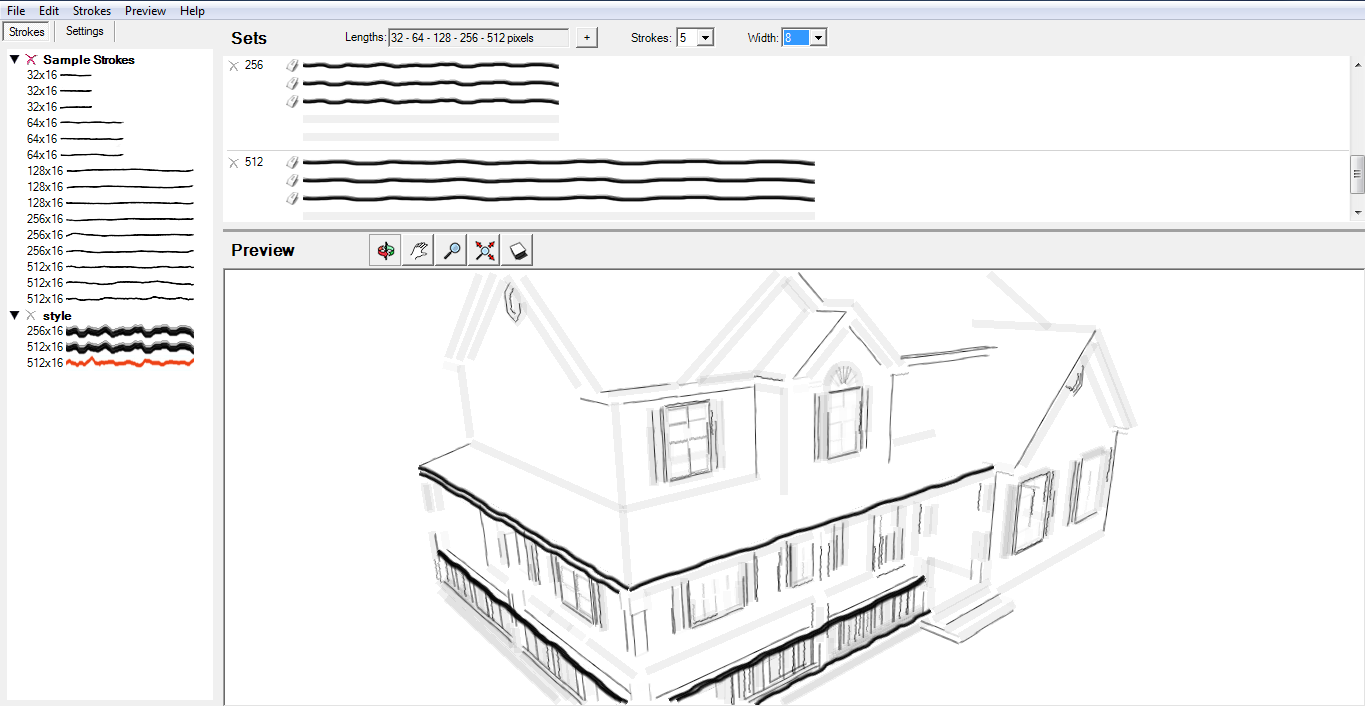Activate the zoom-to-fit tool
Image resolution: width=1365 pixels, height=706 pixels.
[483, 249]
